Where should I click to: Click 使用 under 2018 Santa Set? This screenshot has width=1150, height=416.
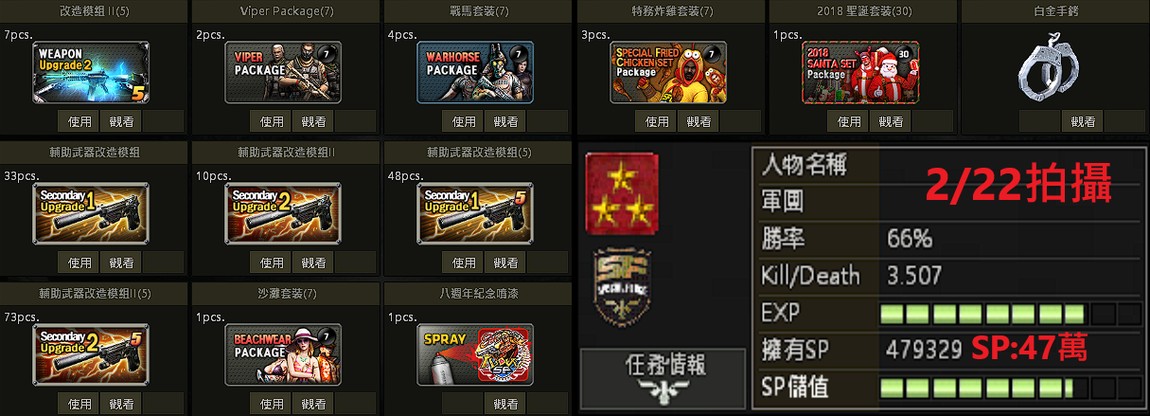(x=849, y=121)
